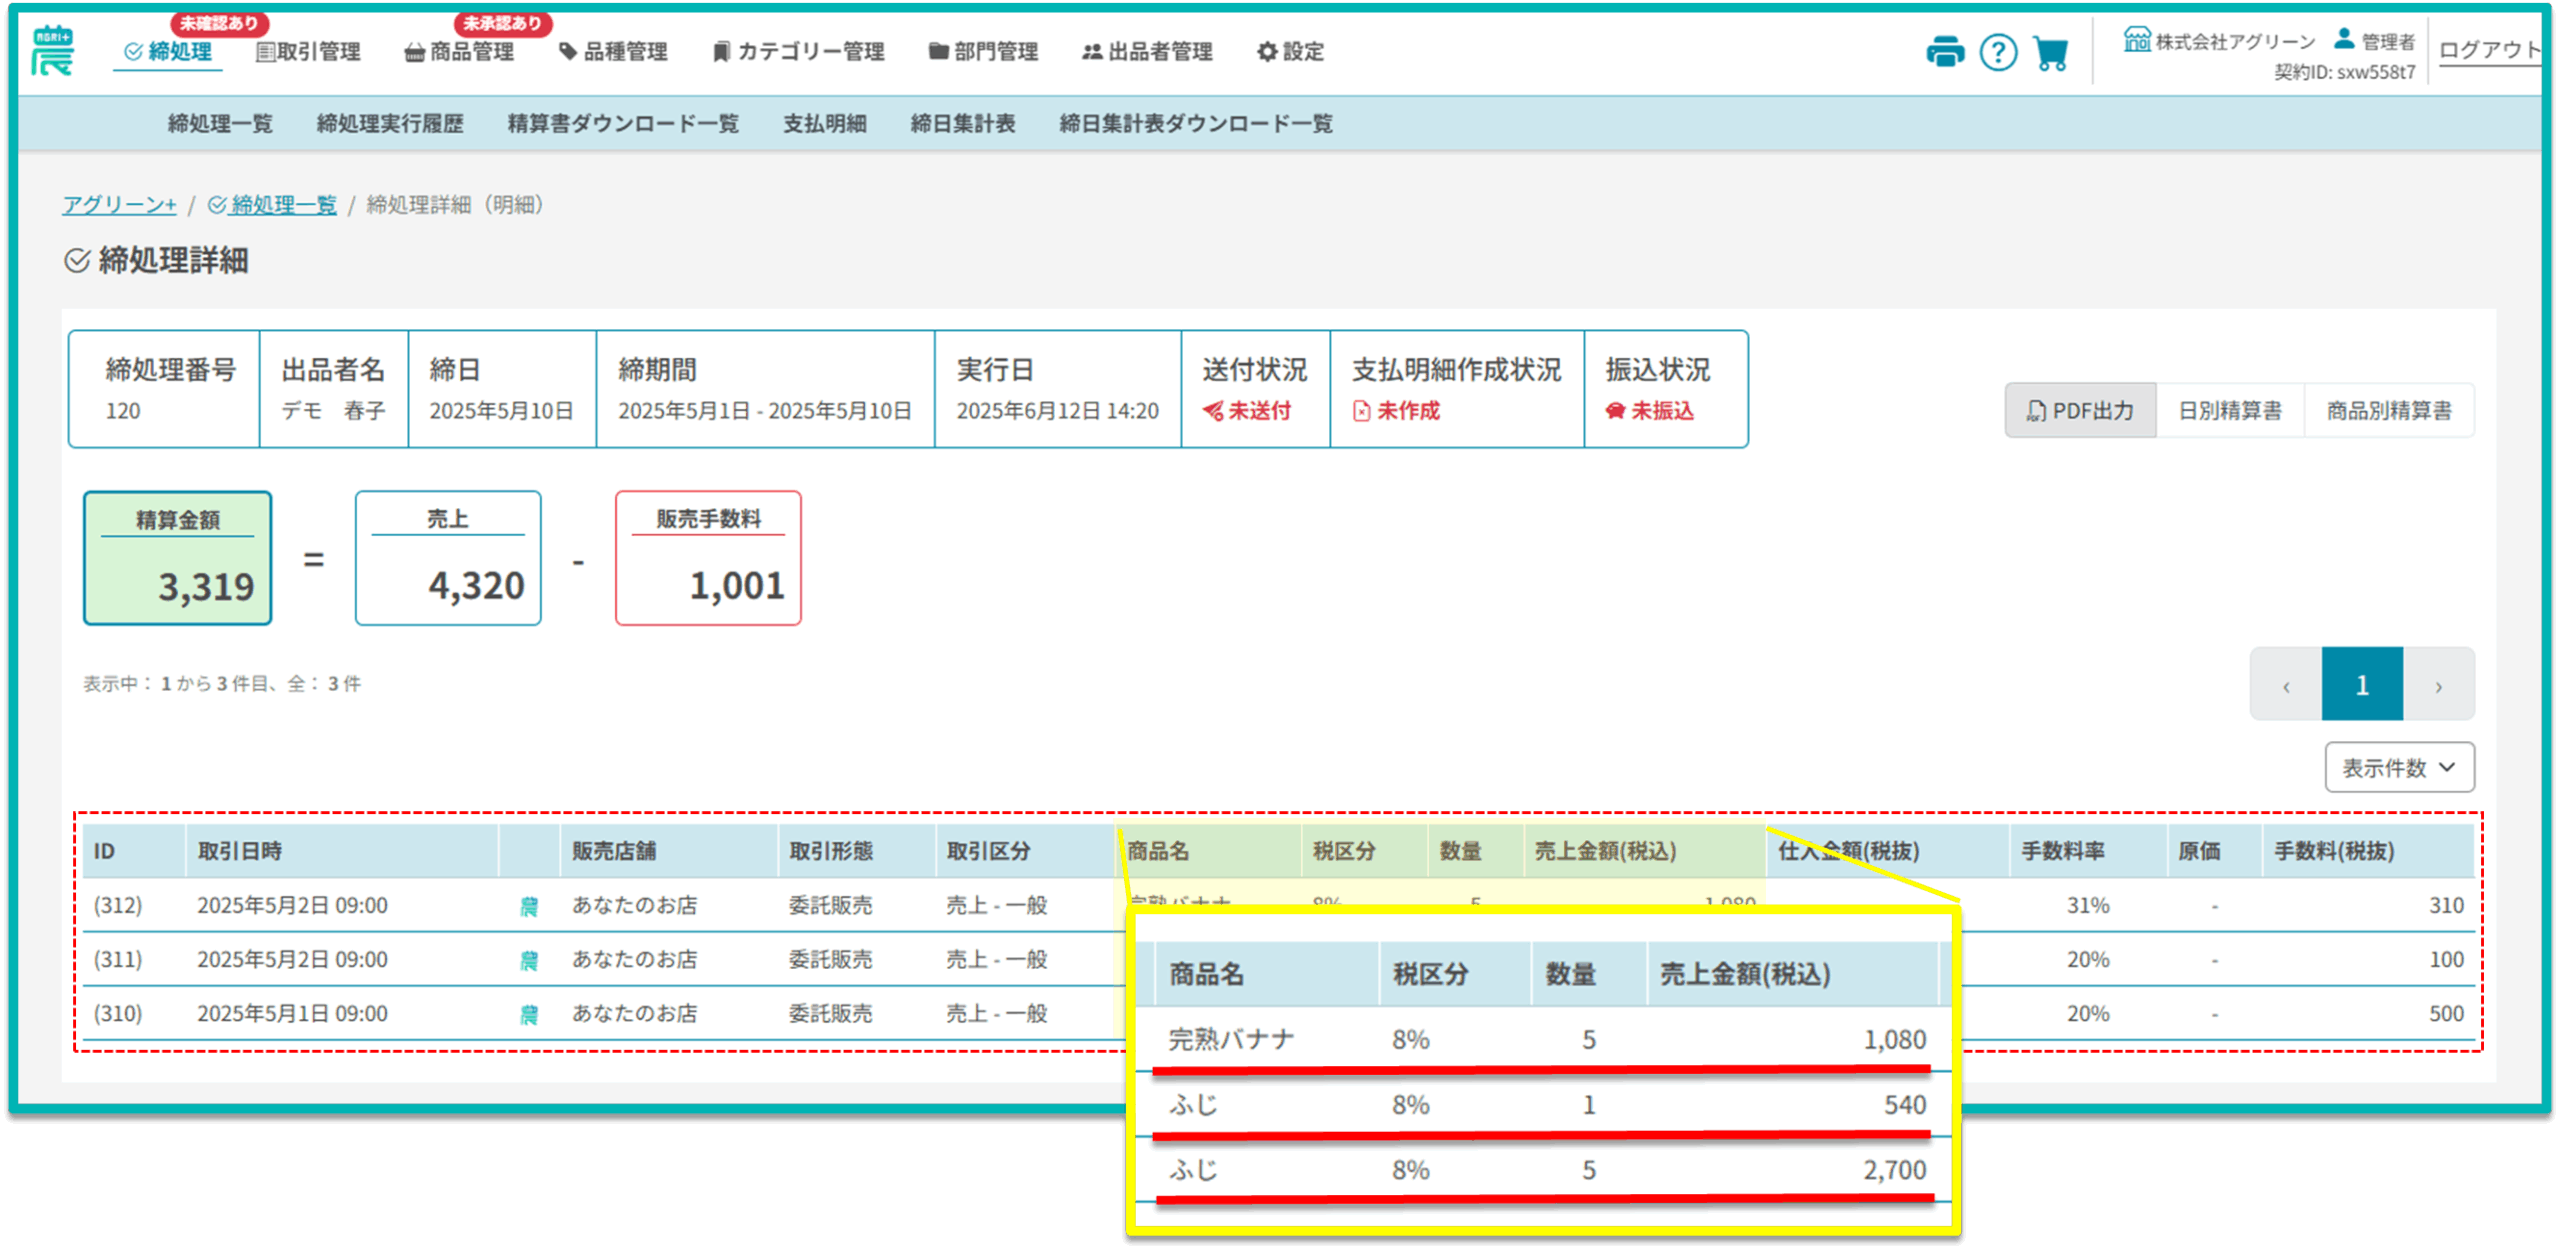Image resolution: width=2560 pixels, height=1250 pixels.
Task: Open 締日集計表ダウンロード一覧 sub tab
Action: pos(1196,124)
